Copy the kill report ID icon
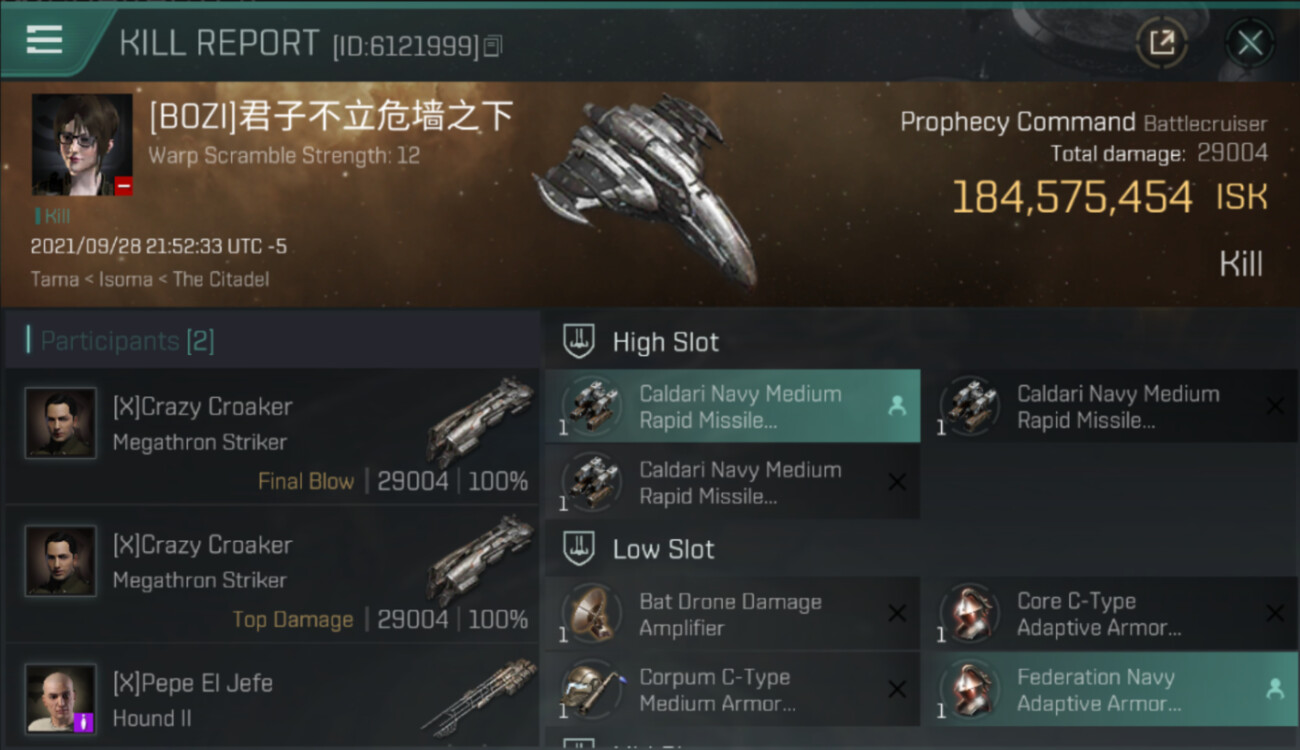Viewport: 1300px width, 750px height. click(492, 46)
